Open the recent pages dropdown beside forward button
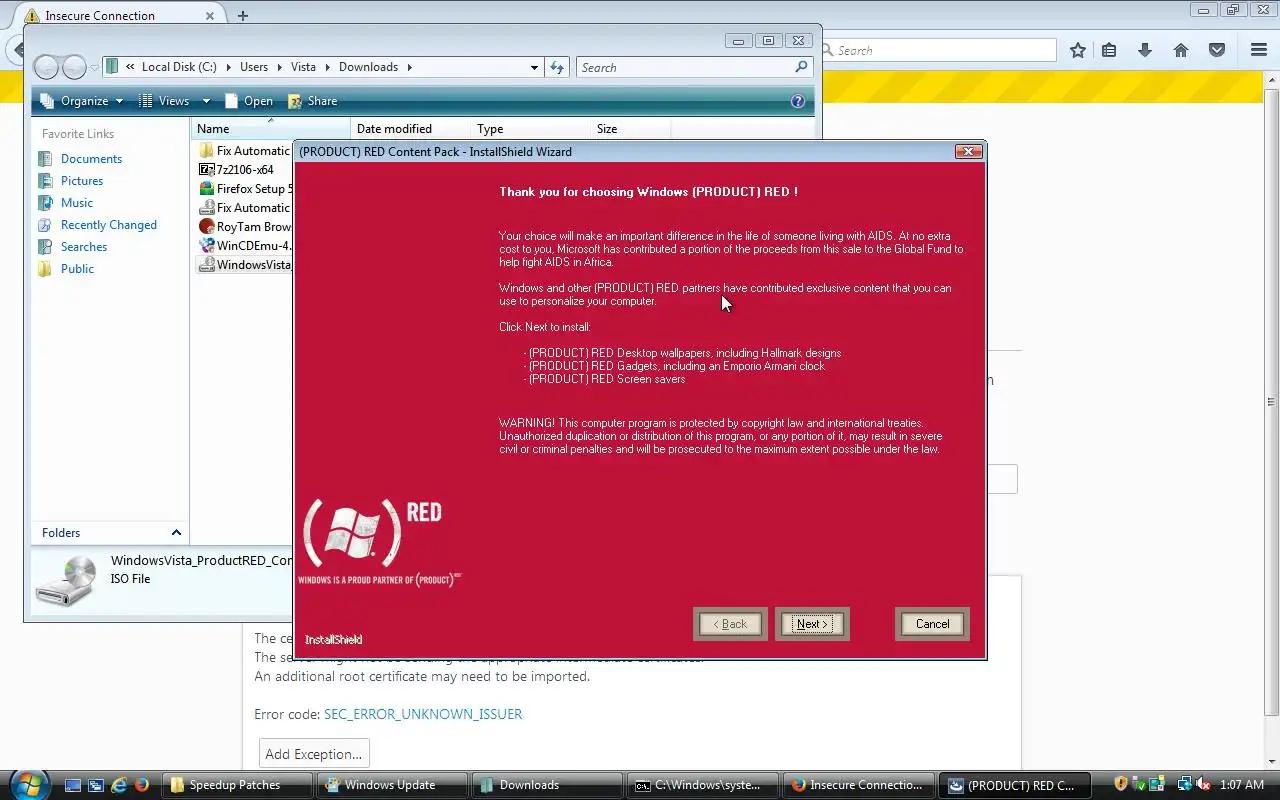Viewport: 1280px width, 800px height. pos(95,68)
